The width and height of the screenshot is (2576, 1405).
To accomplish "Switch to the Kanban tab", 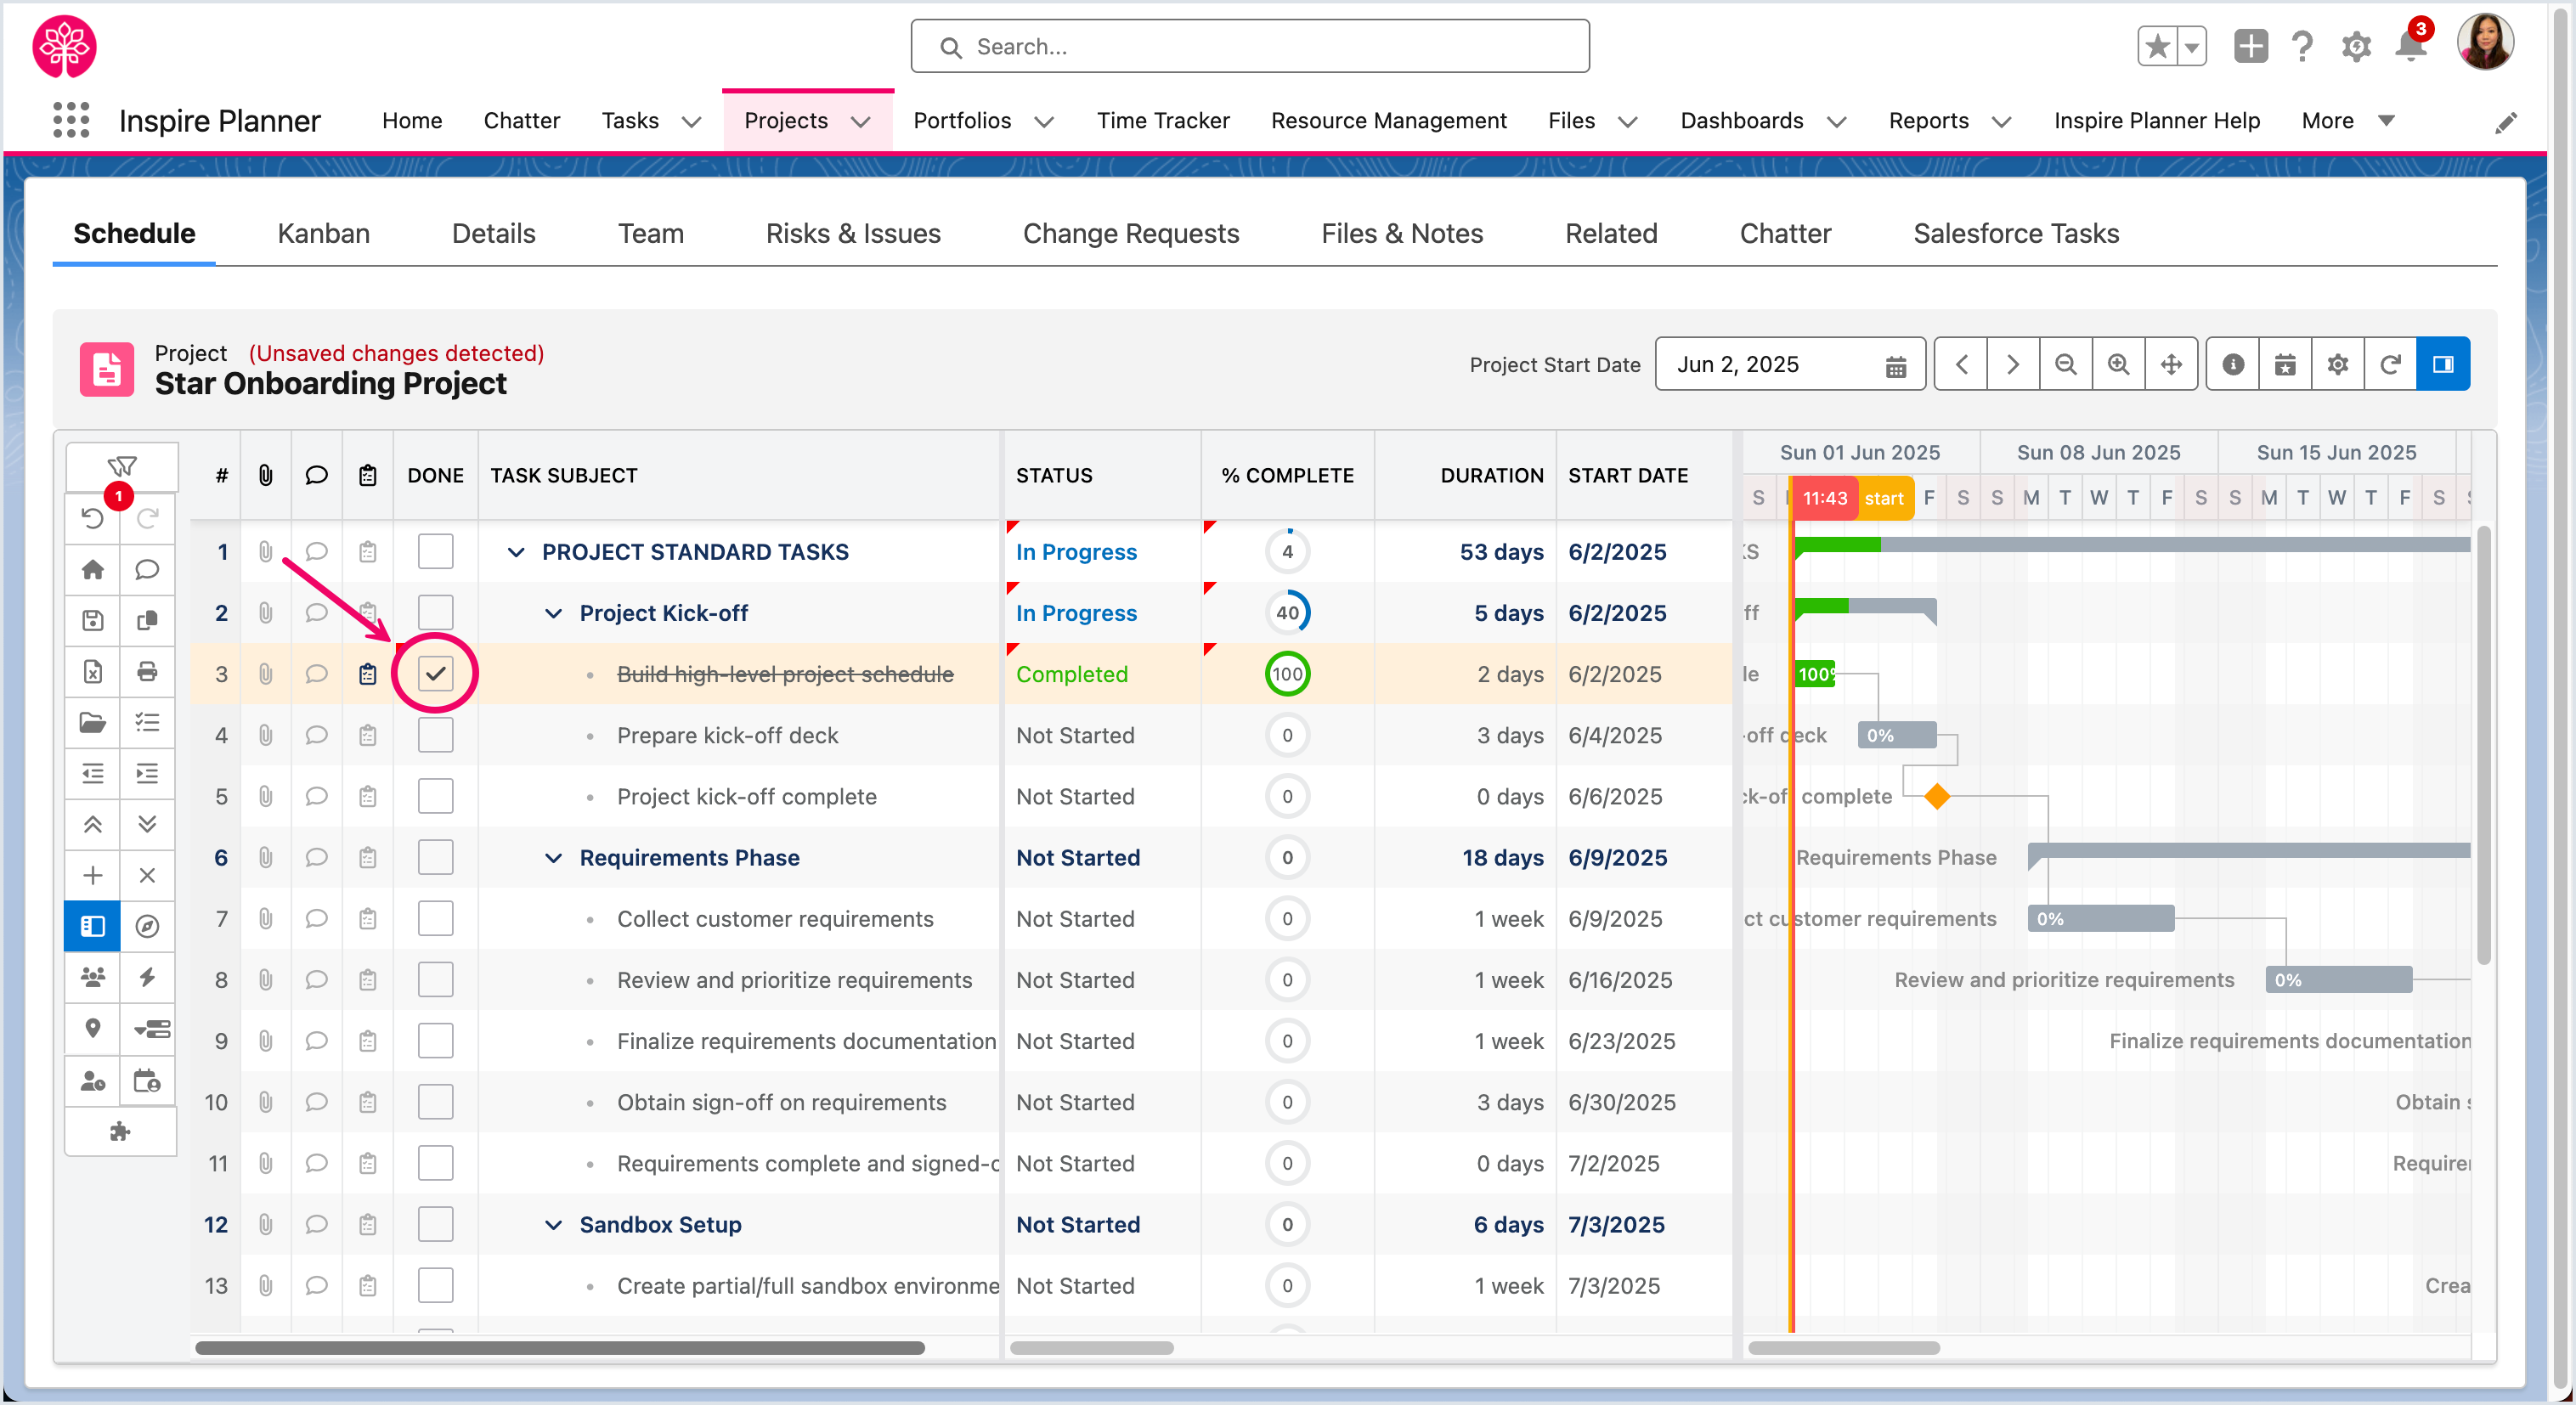I will [323, 233].
